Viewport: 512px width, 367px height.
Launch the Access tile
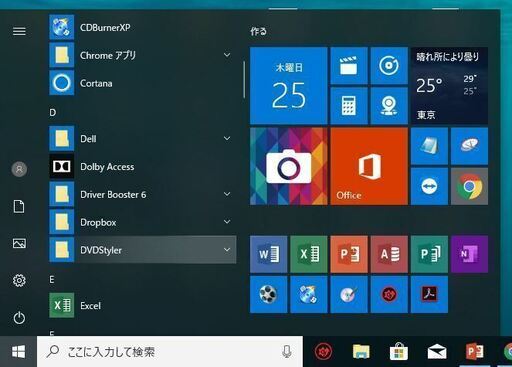point(389,254)
